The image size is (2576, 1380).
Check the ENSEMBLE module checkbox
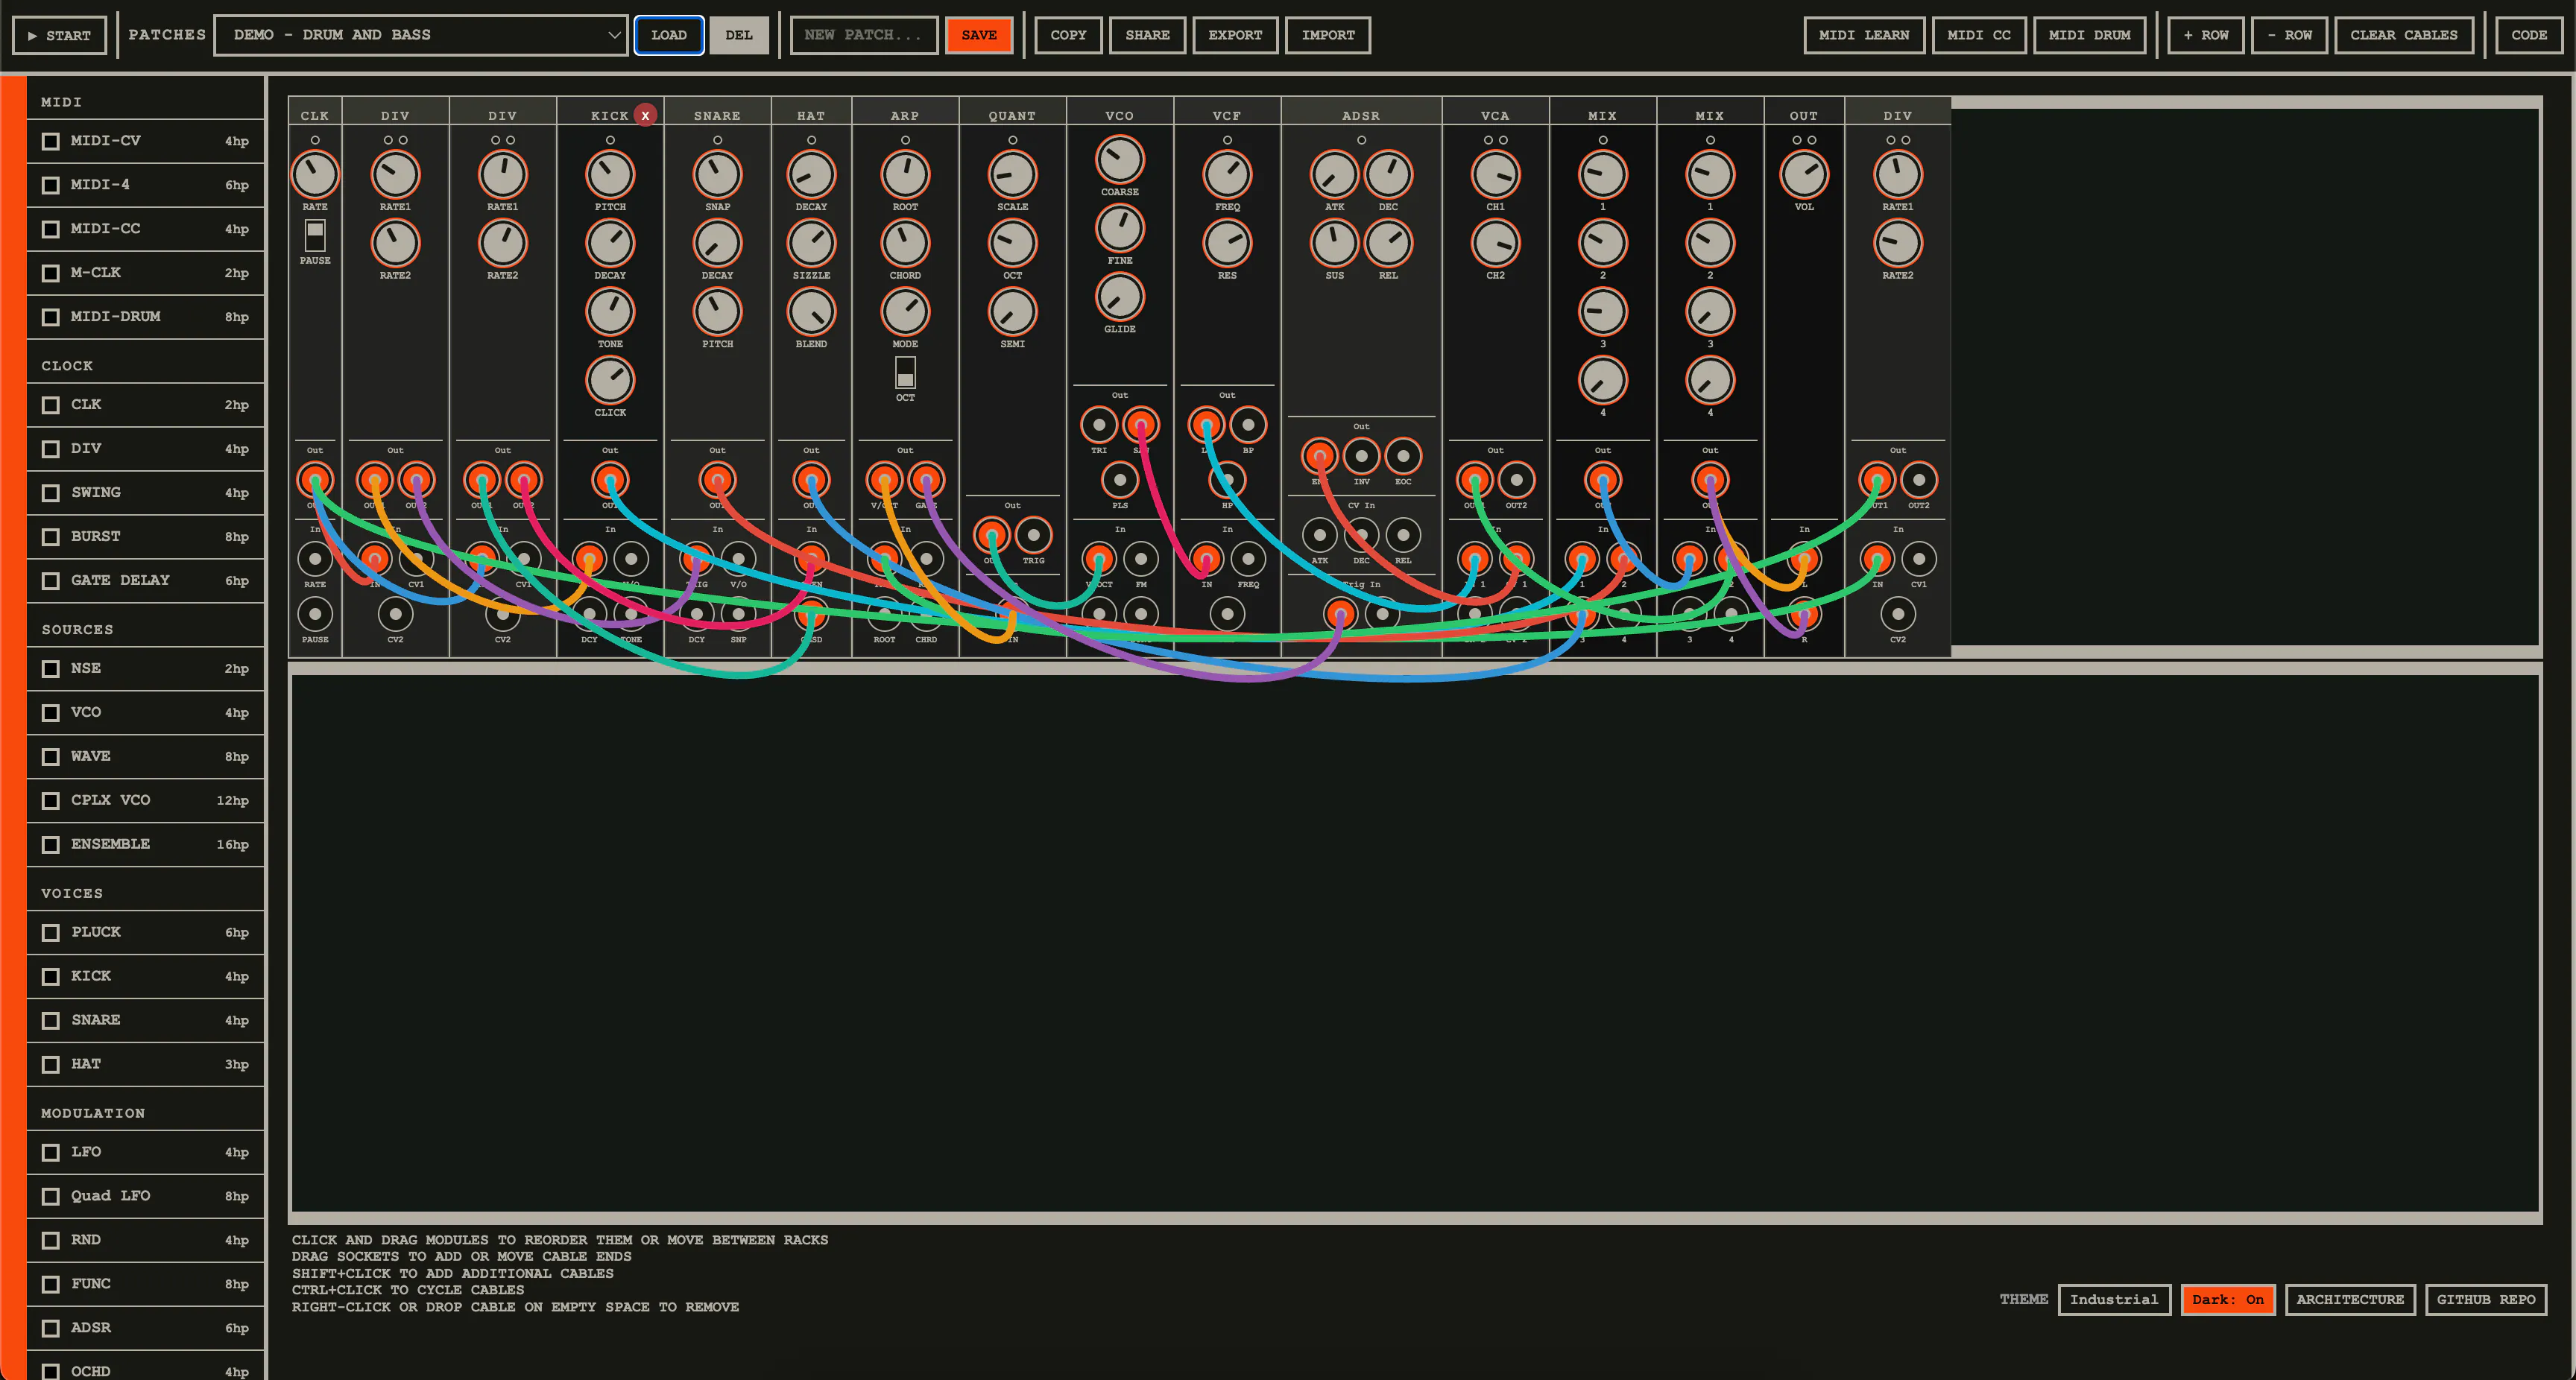51,844
